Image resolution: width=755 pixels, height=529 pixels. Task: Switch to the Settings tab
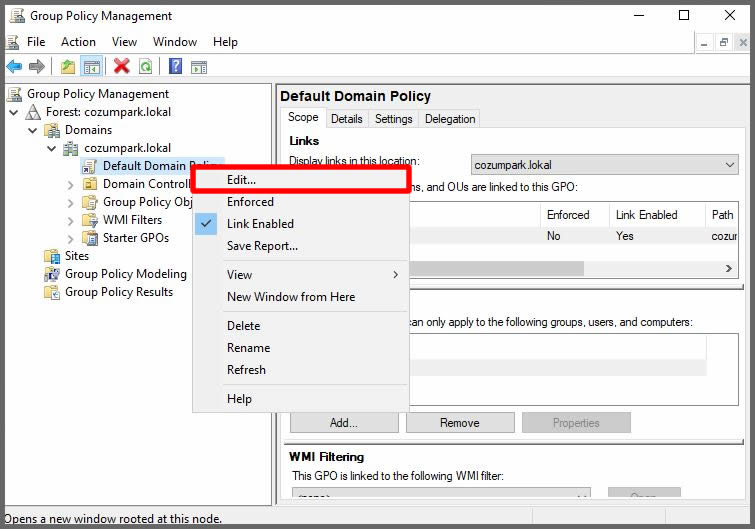point(393,119)
